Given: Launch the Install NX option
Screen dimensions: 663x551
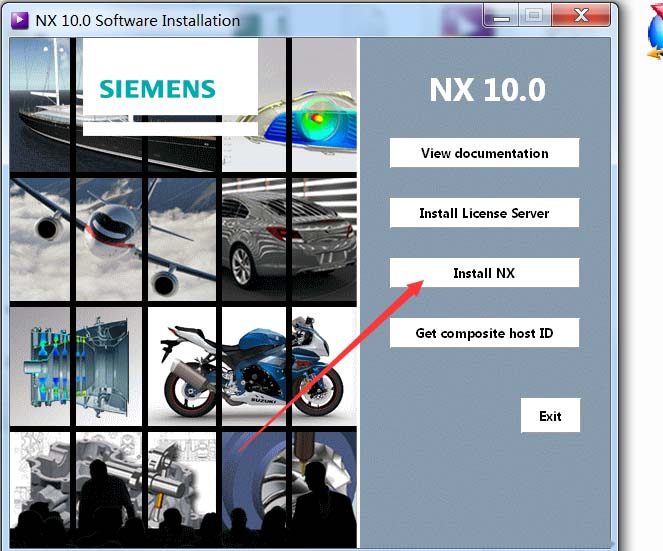Looking at the screenshot, I should coord(484,273).
